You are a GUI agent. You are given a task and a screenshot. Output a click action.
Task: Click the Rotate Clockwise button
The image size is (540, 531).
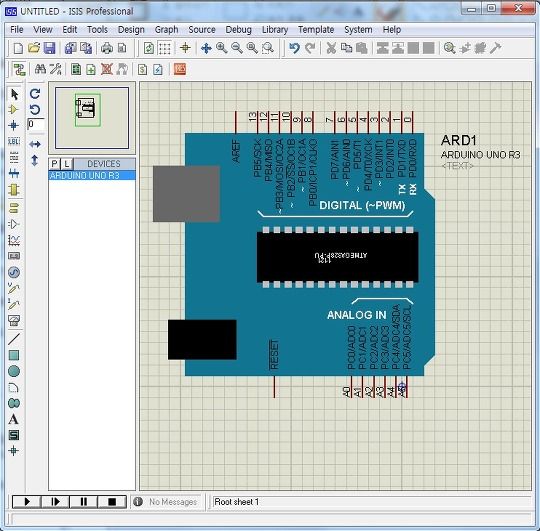click(x=35, y=94)
